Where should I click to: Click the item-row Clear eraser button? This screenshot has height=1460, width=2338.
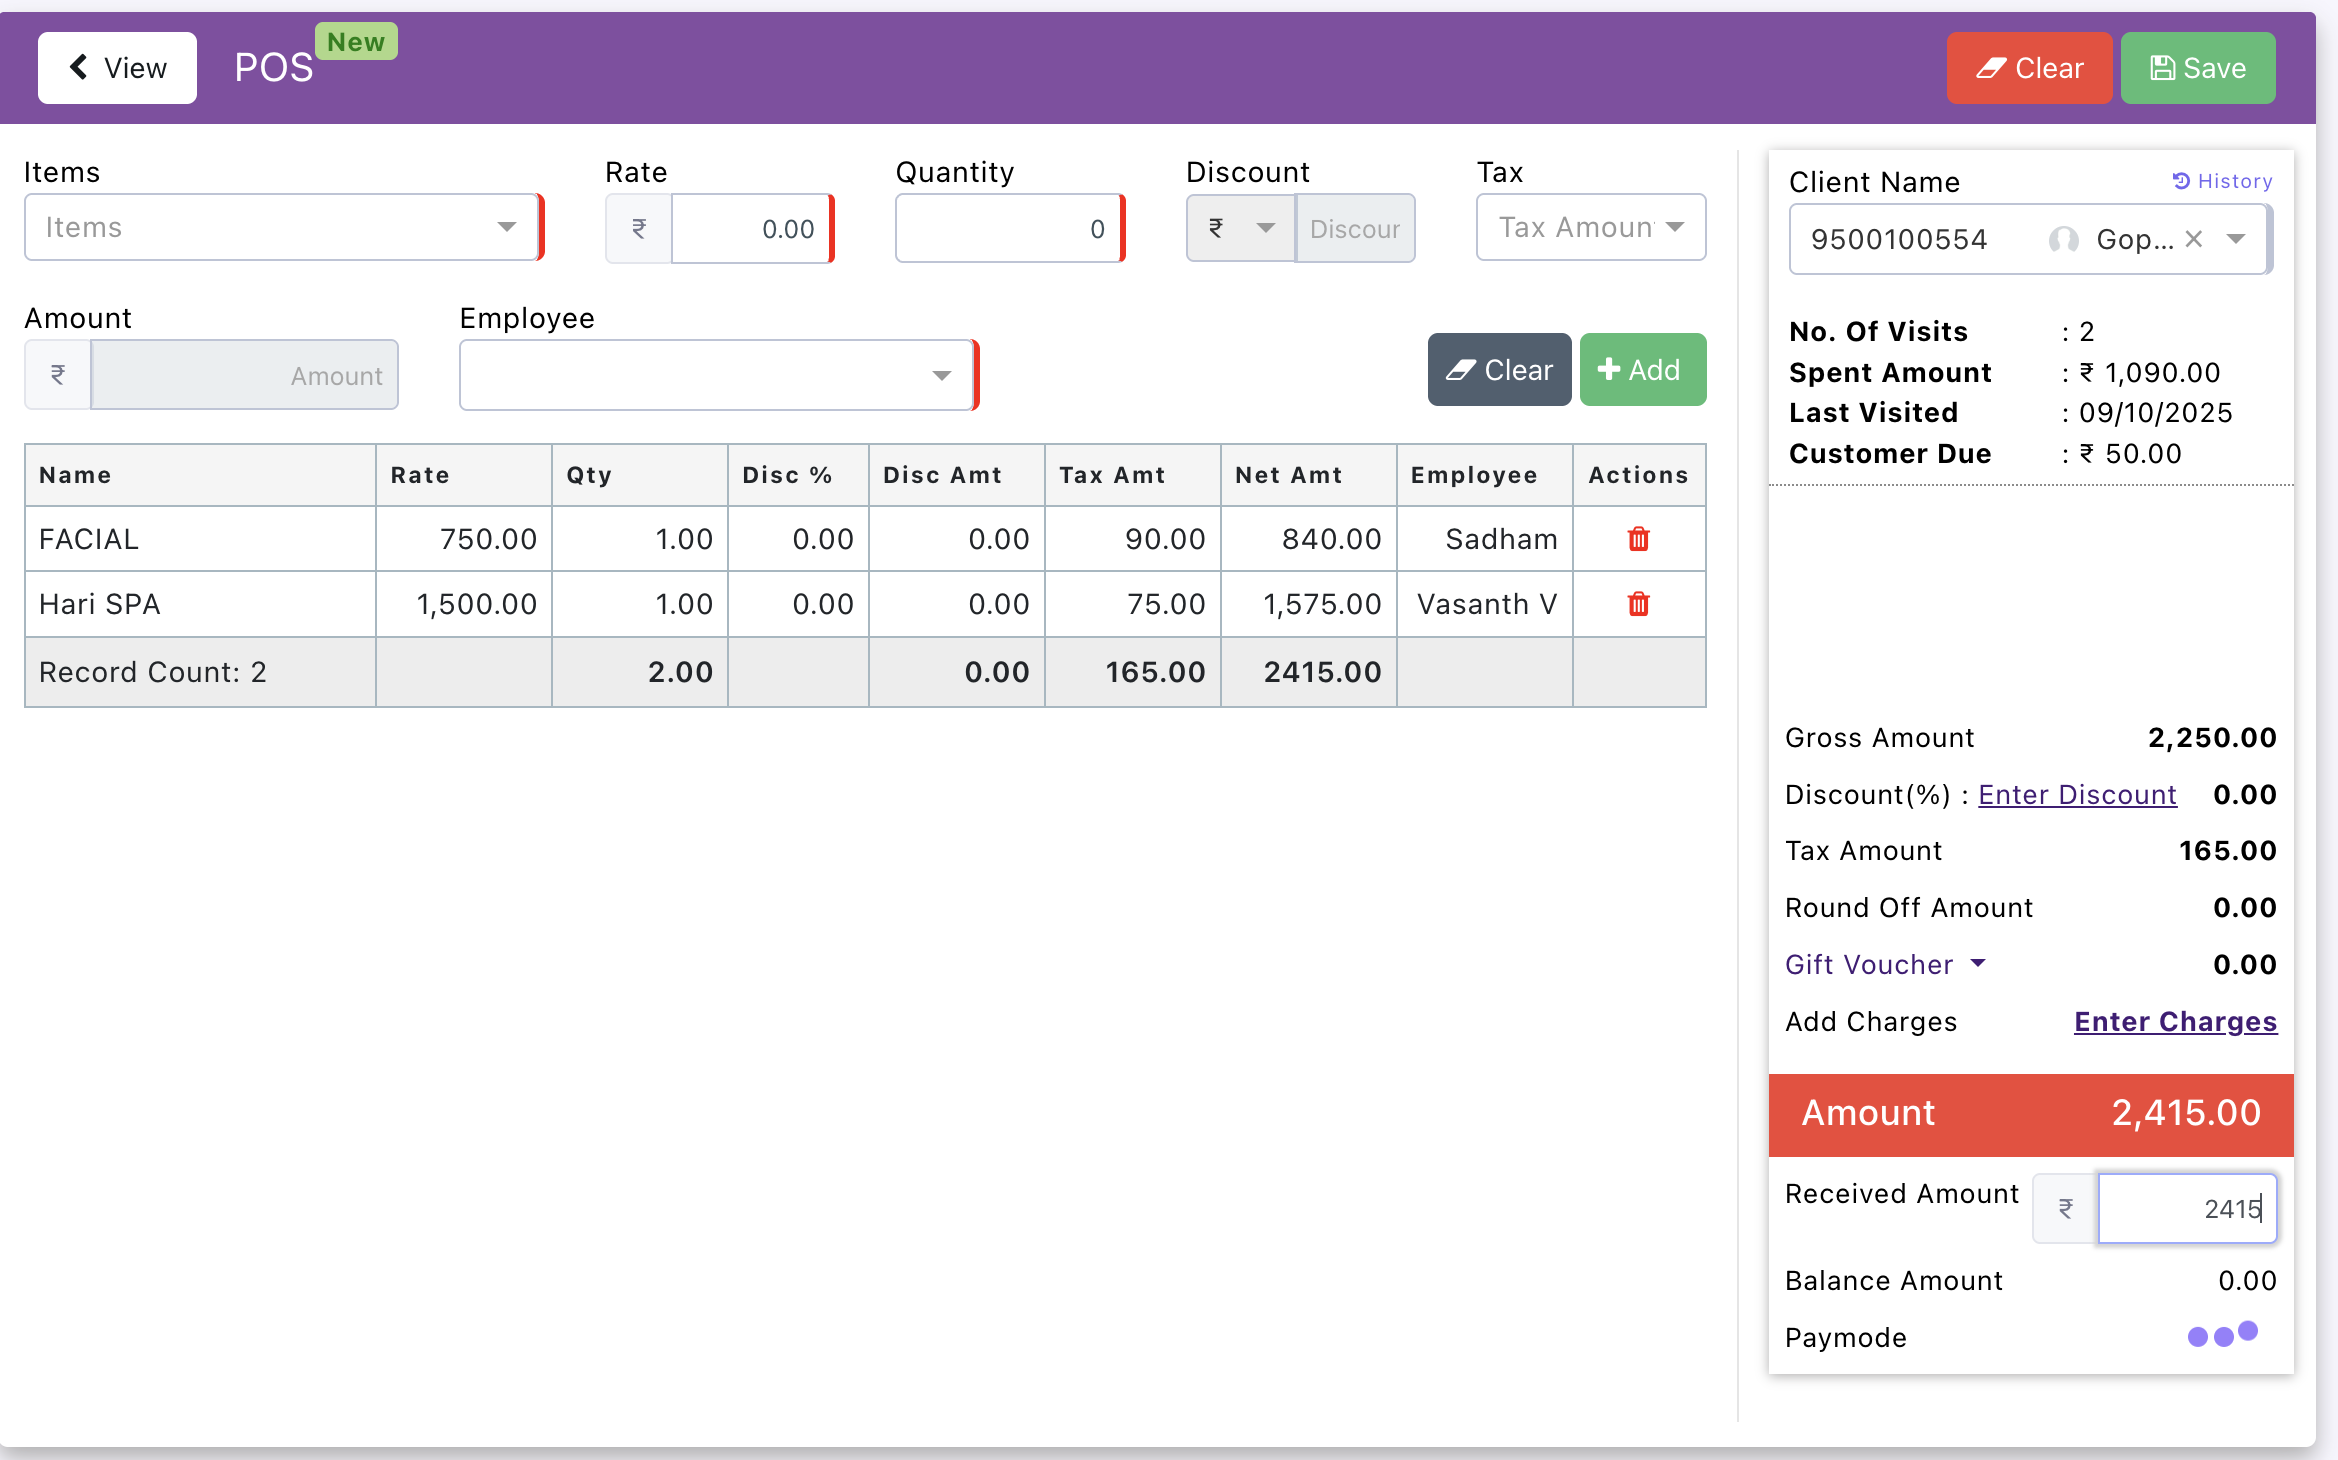1498,370
